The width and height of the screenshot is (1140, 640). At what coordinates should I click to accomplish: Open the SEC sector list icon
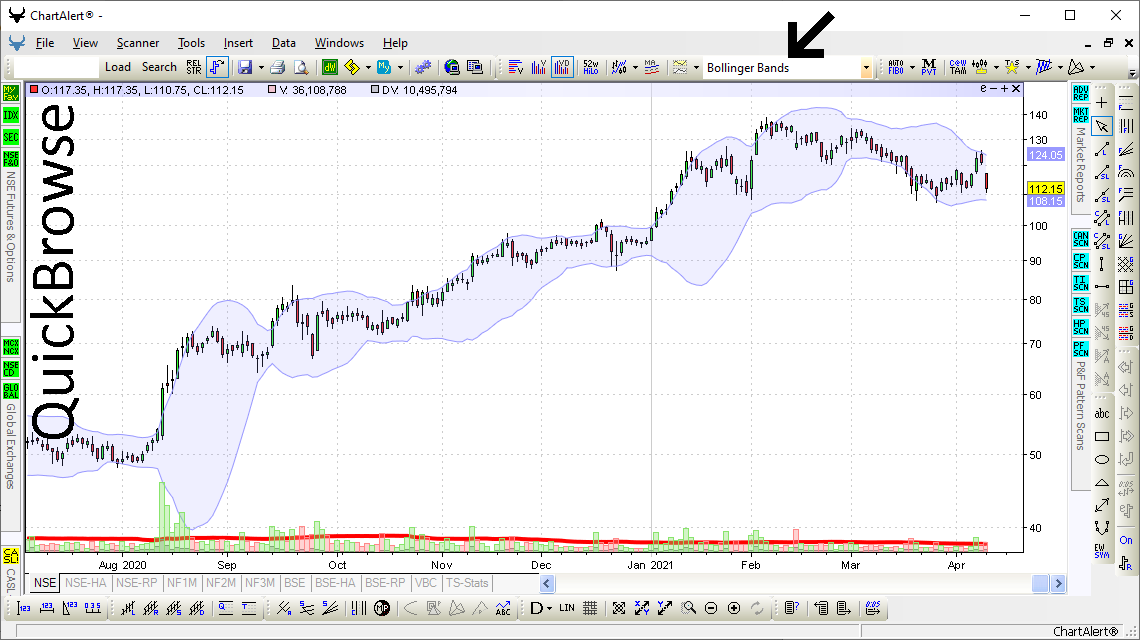pos(11,137)
